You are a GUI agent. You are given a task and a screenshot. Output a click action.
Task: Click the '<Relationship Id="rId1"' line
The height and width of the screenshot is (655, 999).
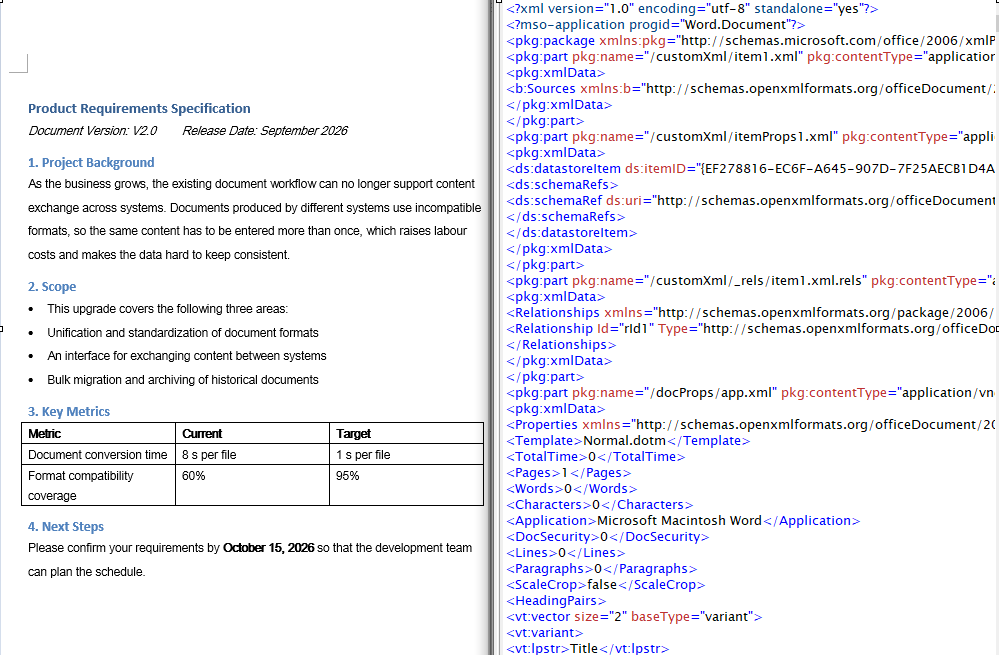click(751, 329)
